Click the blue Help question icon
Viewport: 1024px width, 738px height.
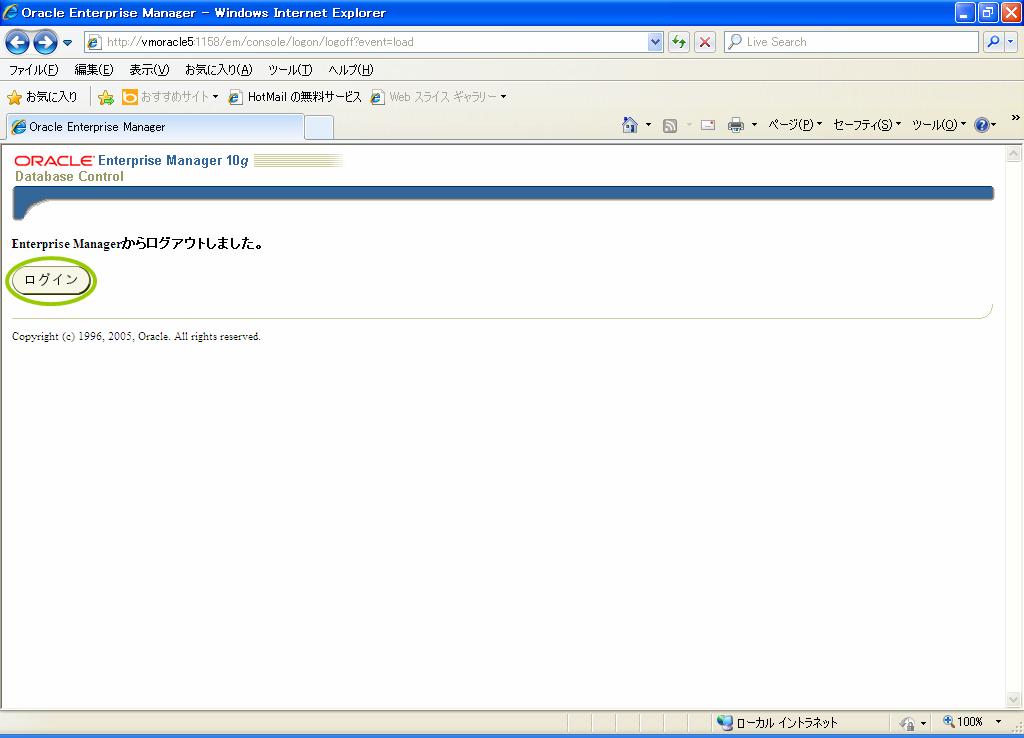tap(982, 125)
